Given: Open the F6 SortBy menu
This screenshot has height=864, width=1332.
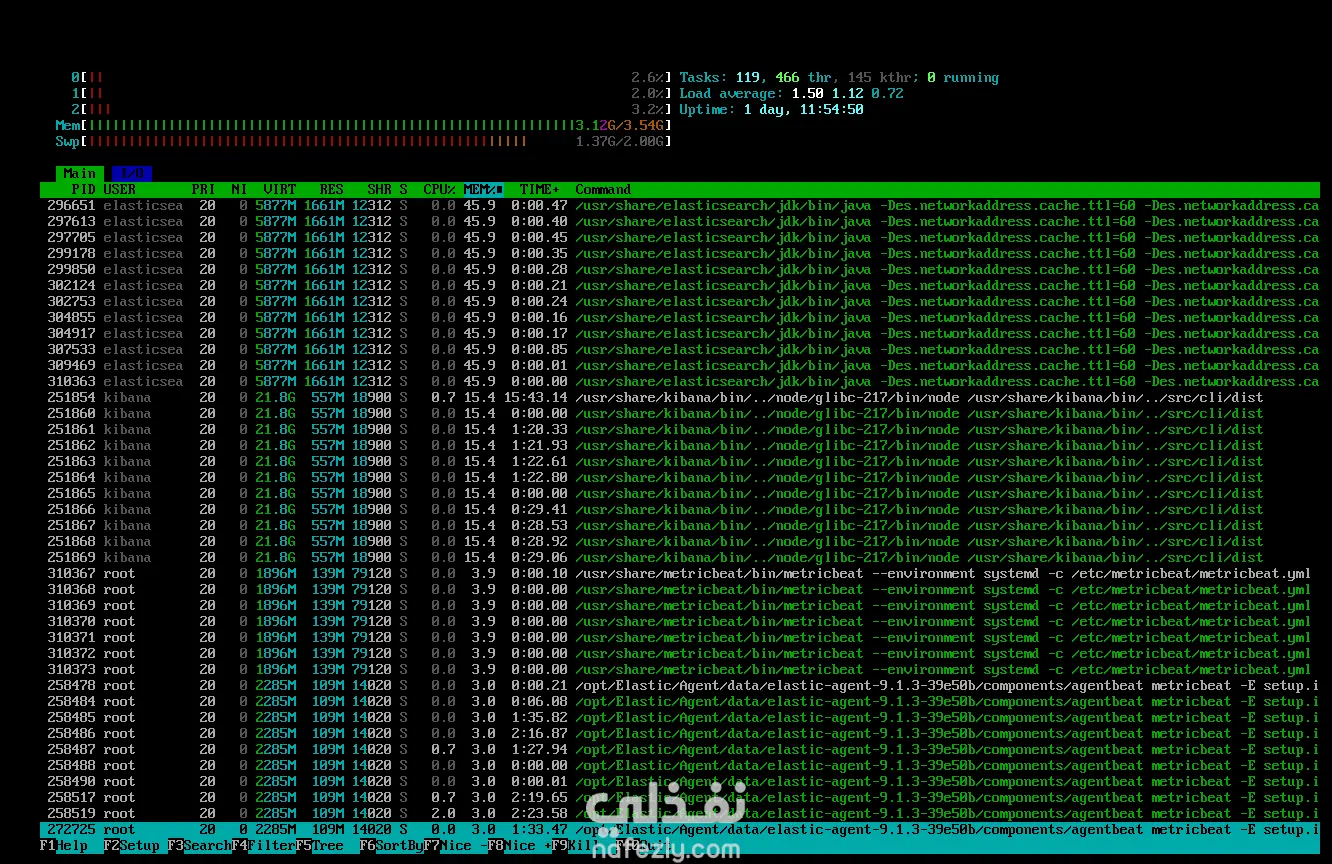Looking at the screenshot, I should point(392,846).
